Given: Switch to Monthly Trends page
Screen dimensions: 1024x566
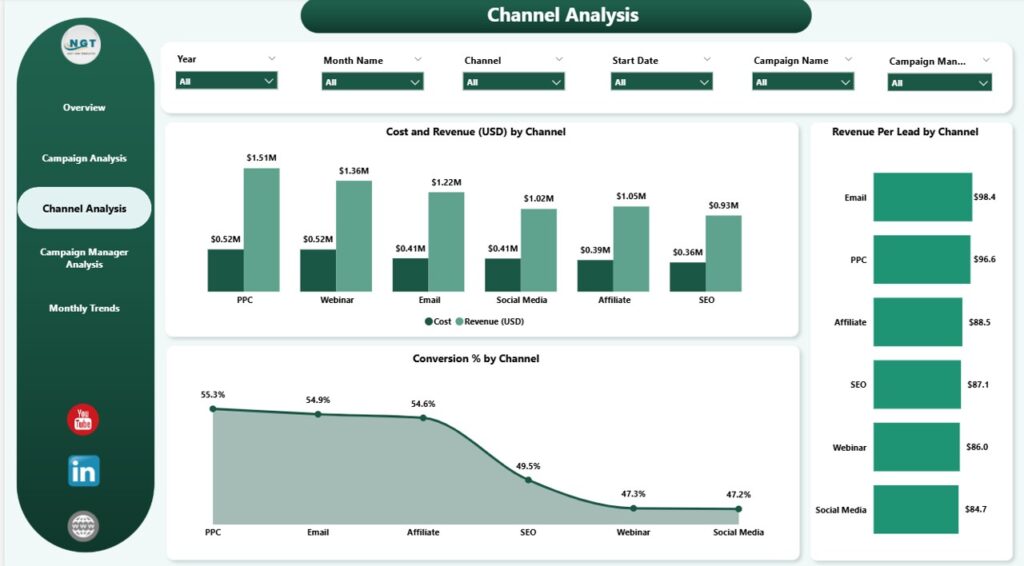Looking at the screenshot, I should point(84,308).
